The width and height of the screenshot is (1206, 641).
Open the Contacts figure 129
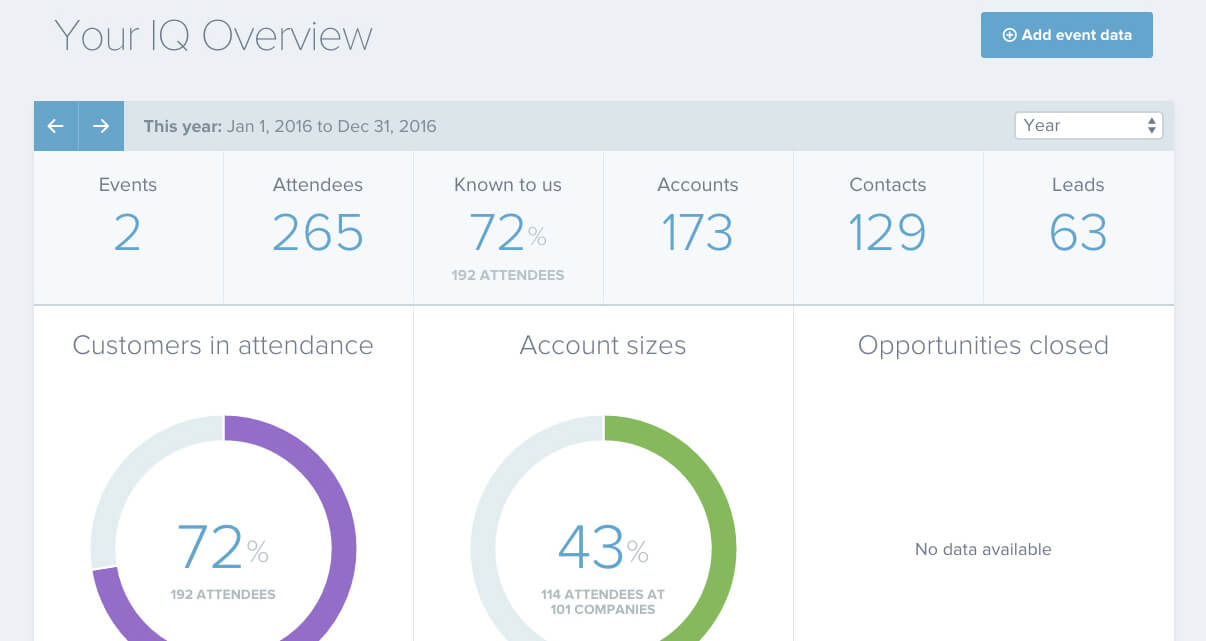coord(887,233)
